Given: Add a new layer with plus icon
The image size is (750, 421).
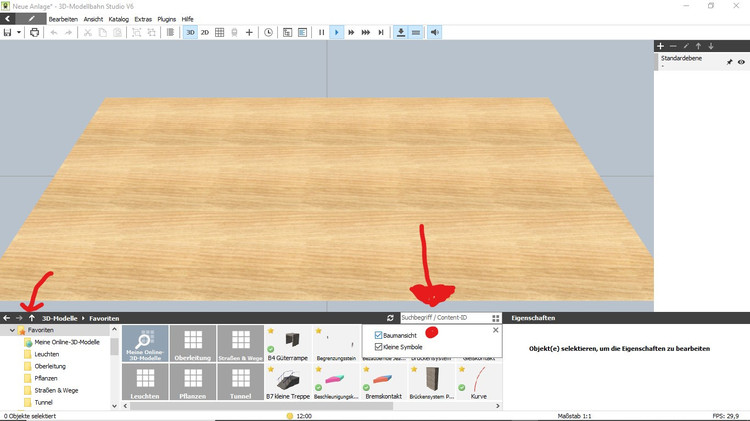Looking at the screenshot, I should (x=660, y=46).
